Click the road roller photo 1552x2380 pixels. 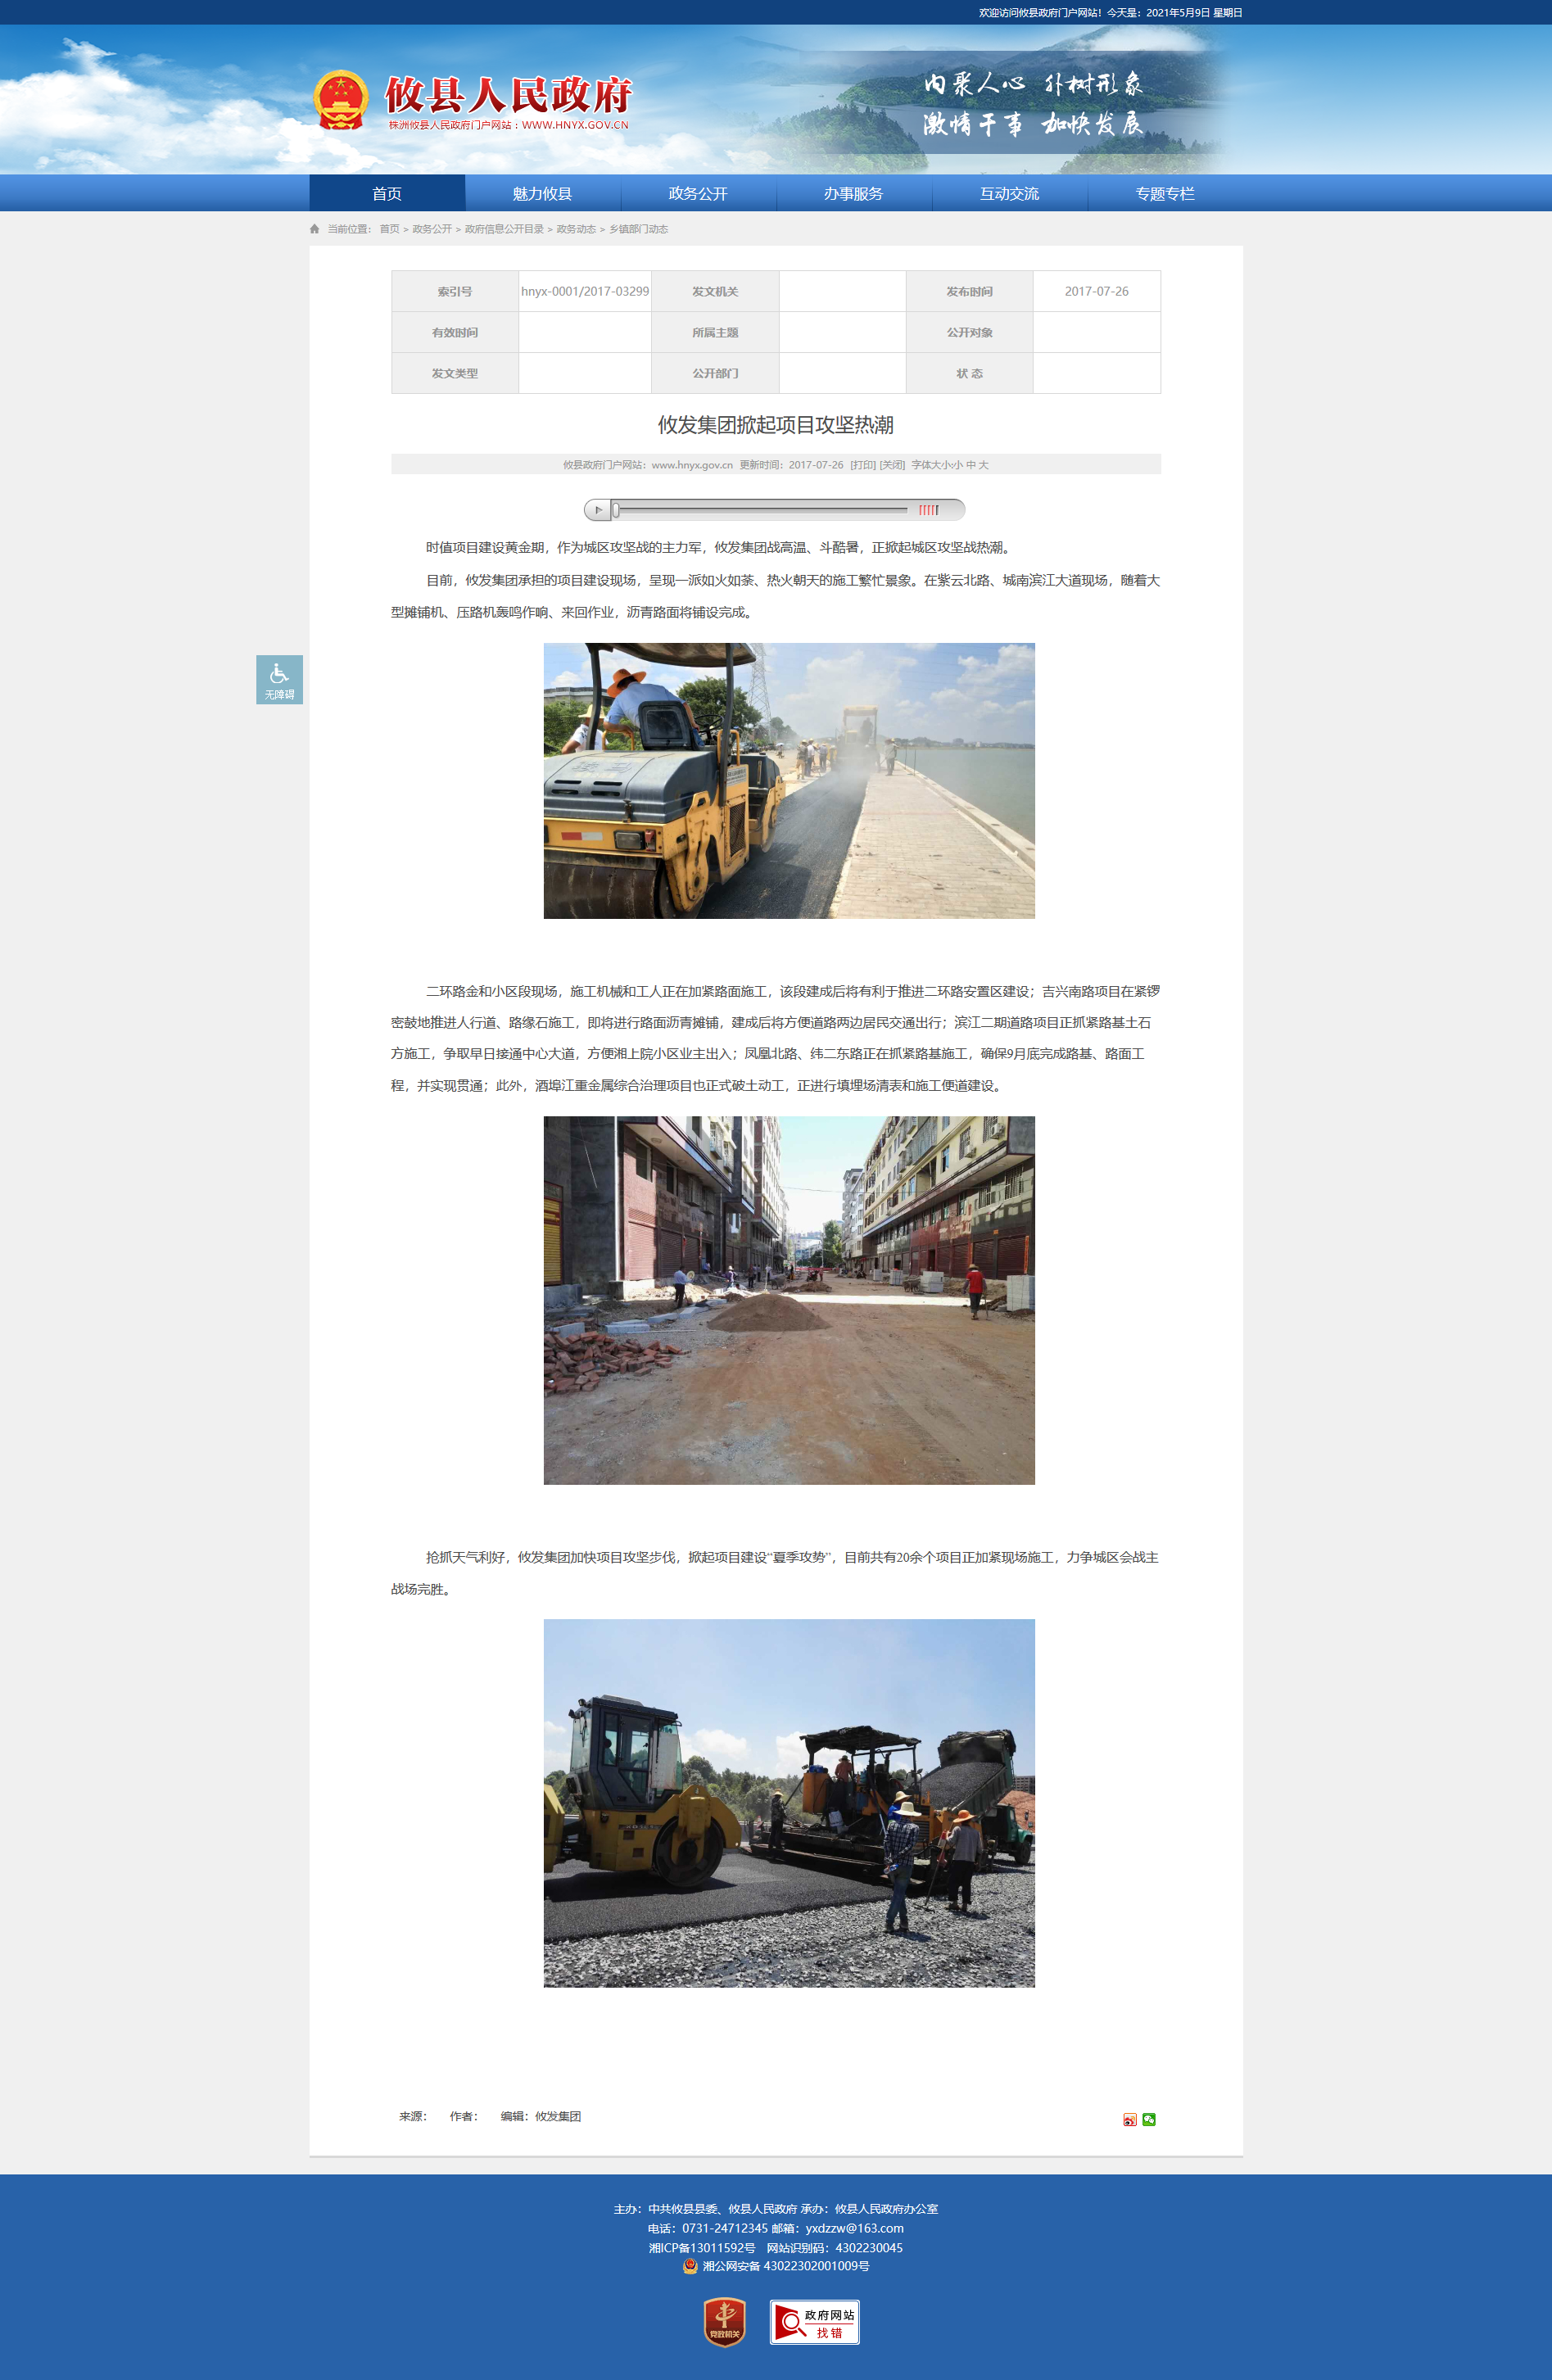[x=789, y=780]
